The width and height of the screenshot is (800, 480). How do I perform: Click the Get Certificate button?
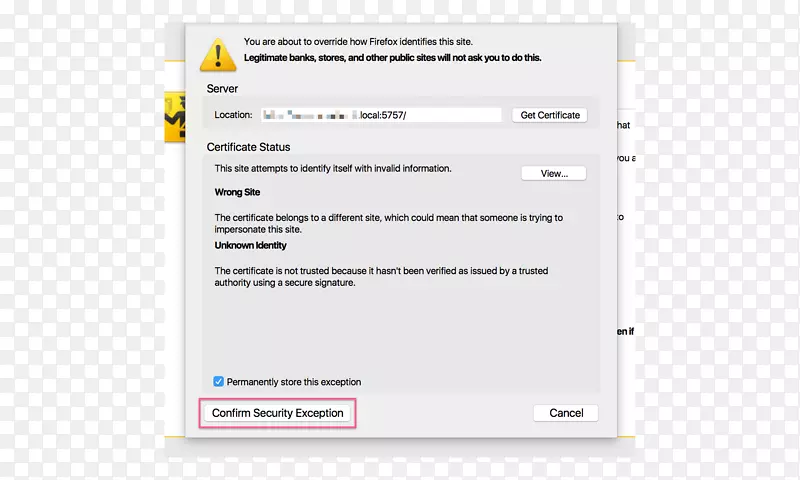tap(550, 115)
